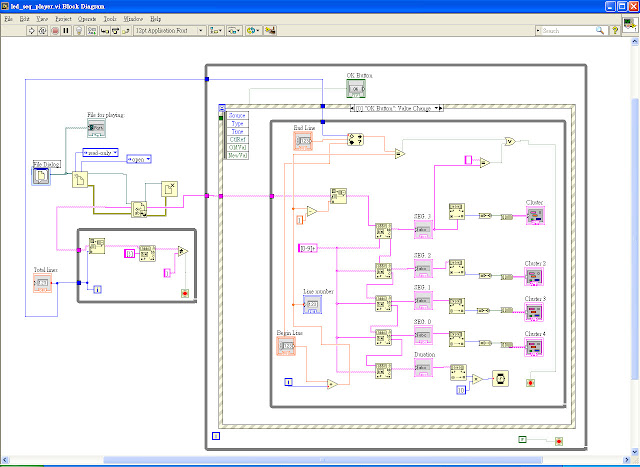This screenshot has height=467, width=640.
Task: Open the Application Font dropdown
Action: (x=169, y=31)
